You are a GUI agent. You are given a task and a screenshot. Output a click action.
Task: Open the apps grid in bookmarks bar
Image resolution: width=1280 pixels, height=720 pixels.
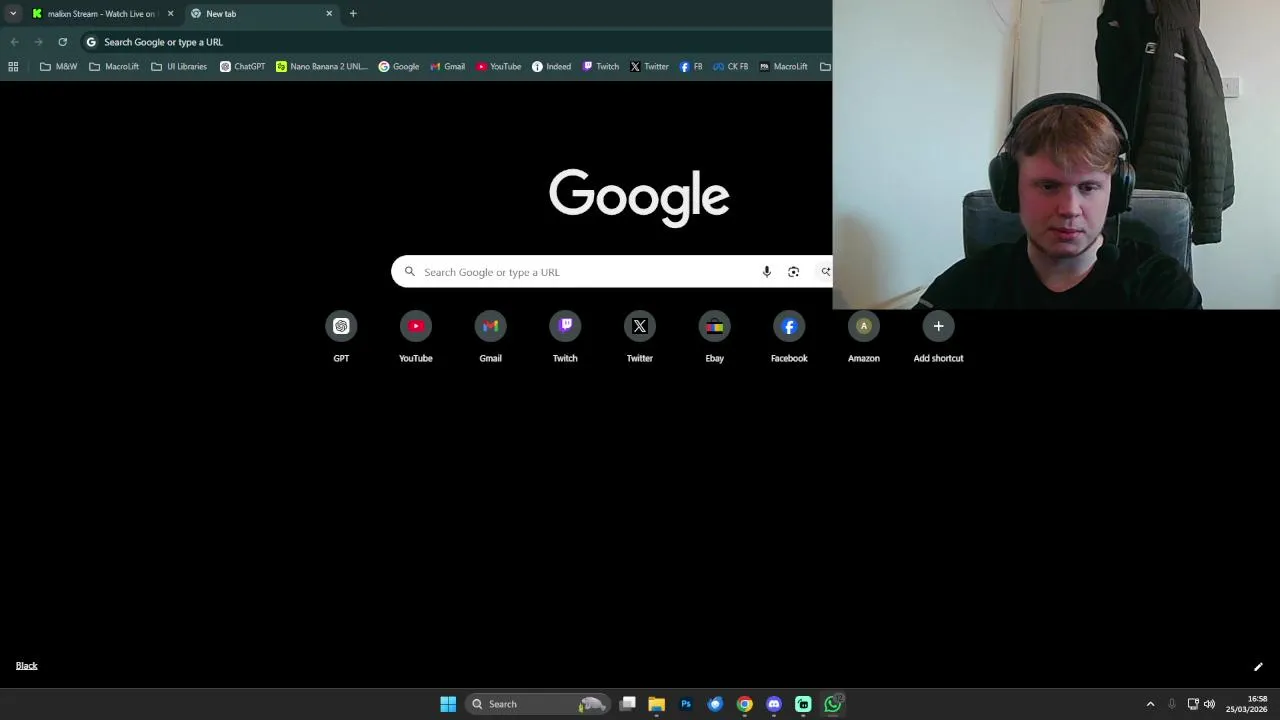[13, 67]
